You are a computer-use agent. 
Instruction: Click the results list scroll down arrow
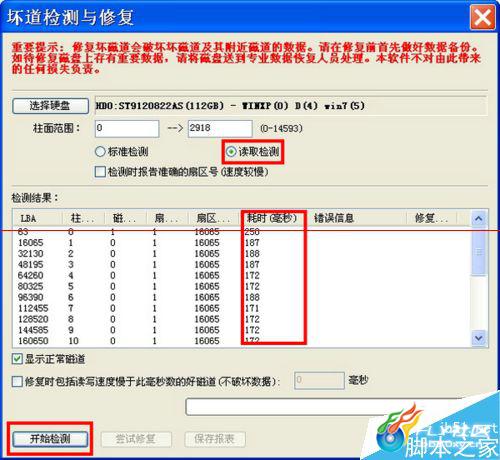point(479,338)
